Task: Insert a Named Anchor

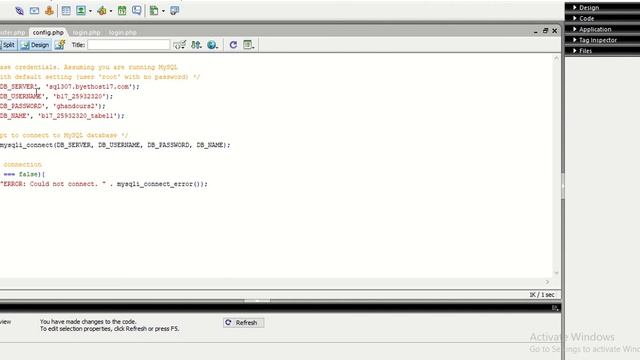Action: [x=49, y=11]
